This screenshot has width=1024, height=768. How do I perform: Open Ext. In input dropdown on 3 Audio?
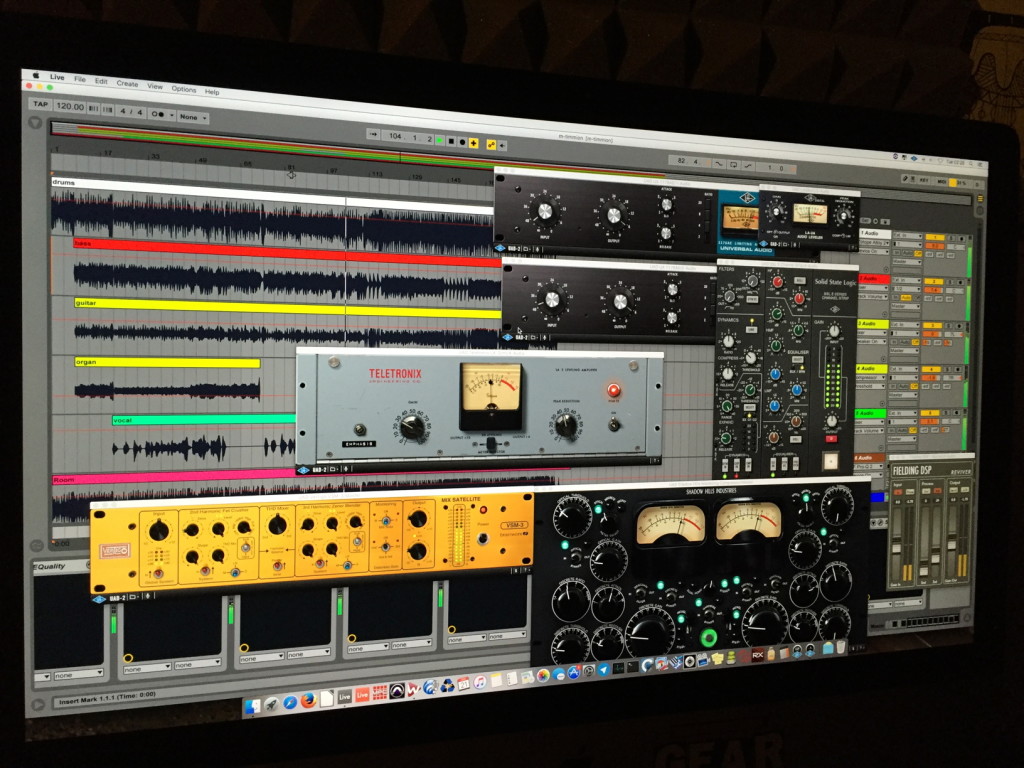coord(905,325)
